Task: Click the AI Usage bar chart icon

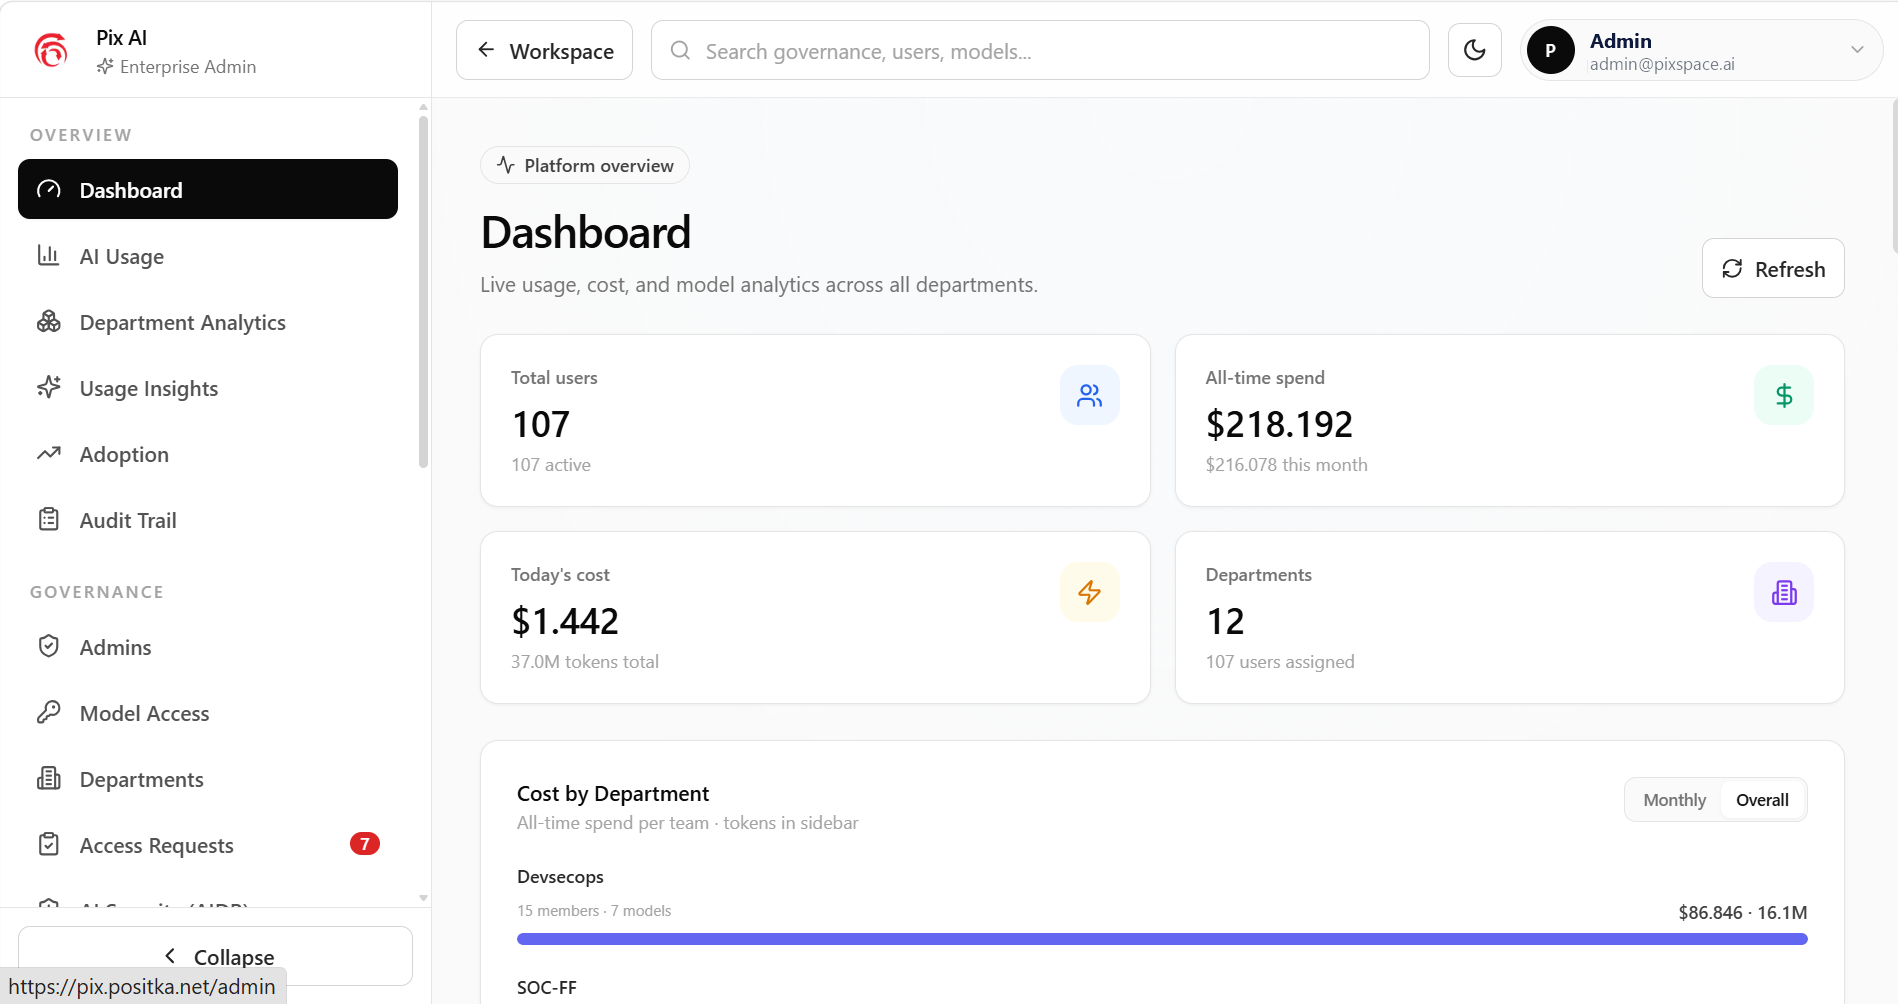Action: [49, 255]
